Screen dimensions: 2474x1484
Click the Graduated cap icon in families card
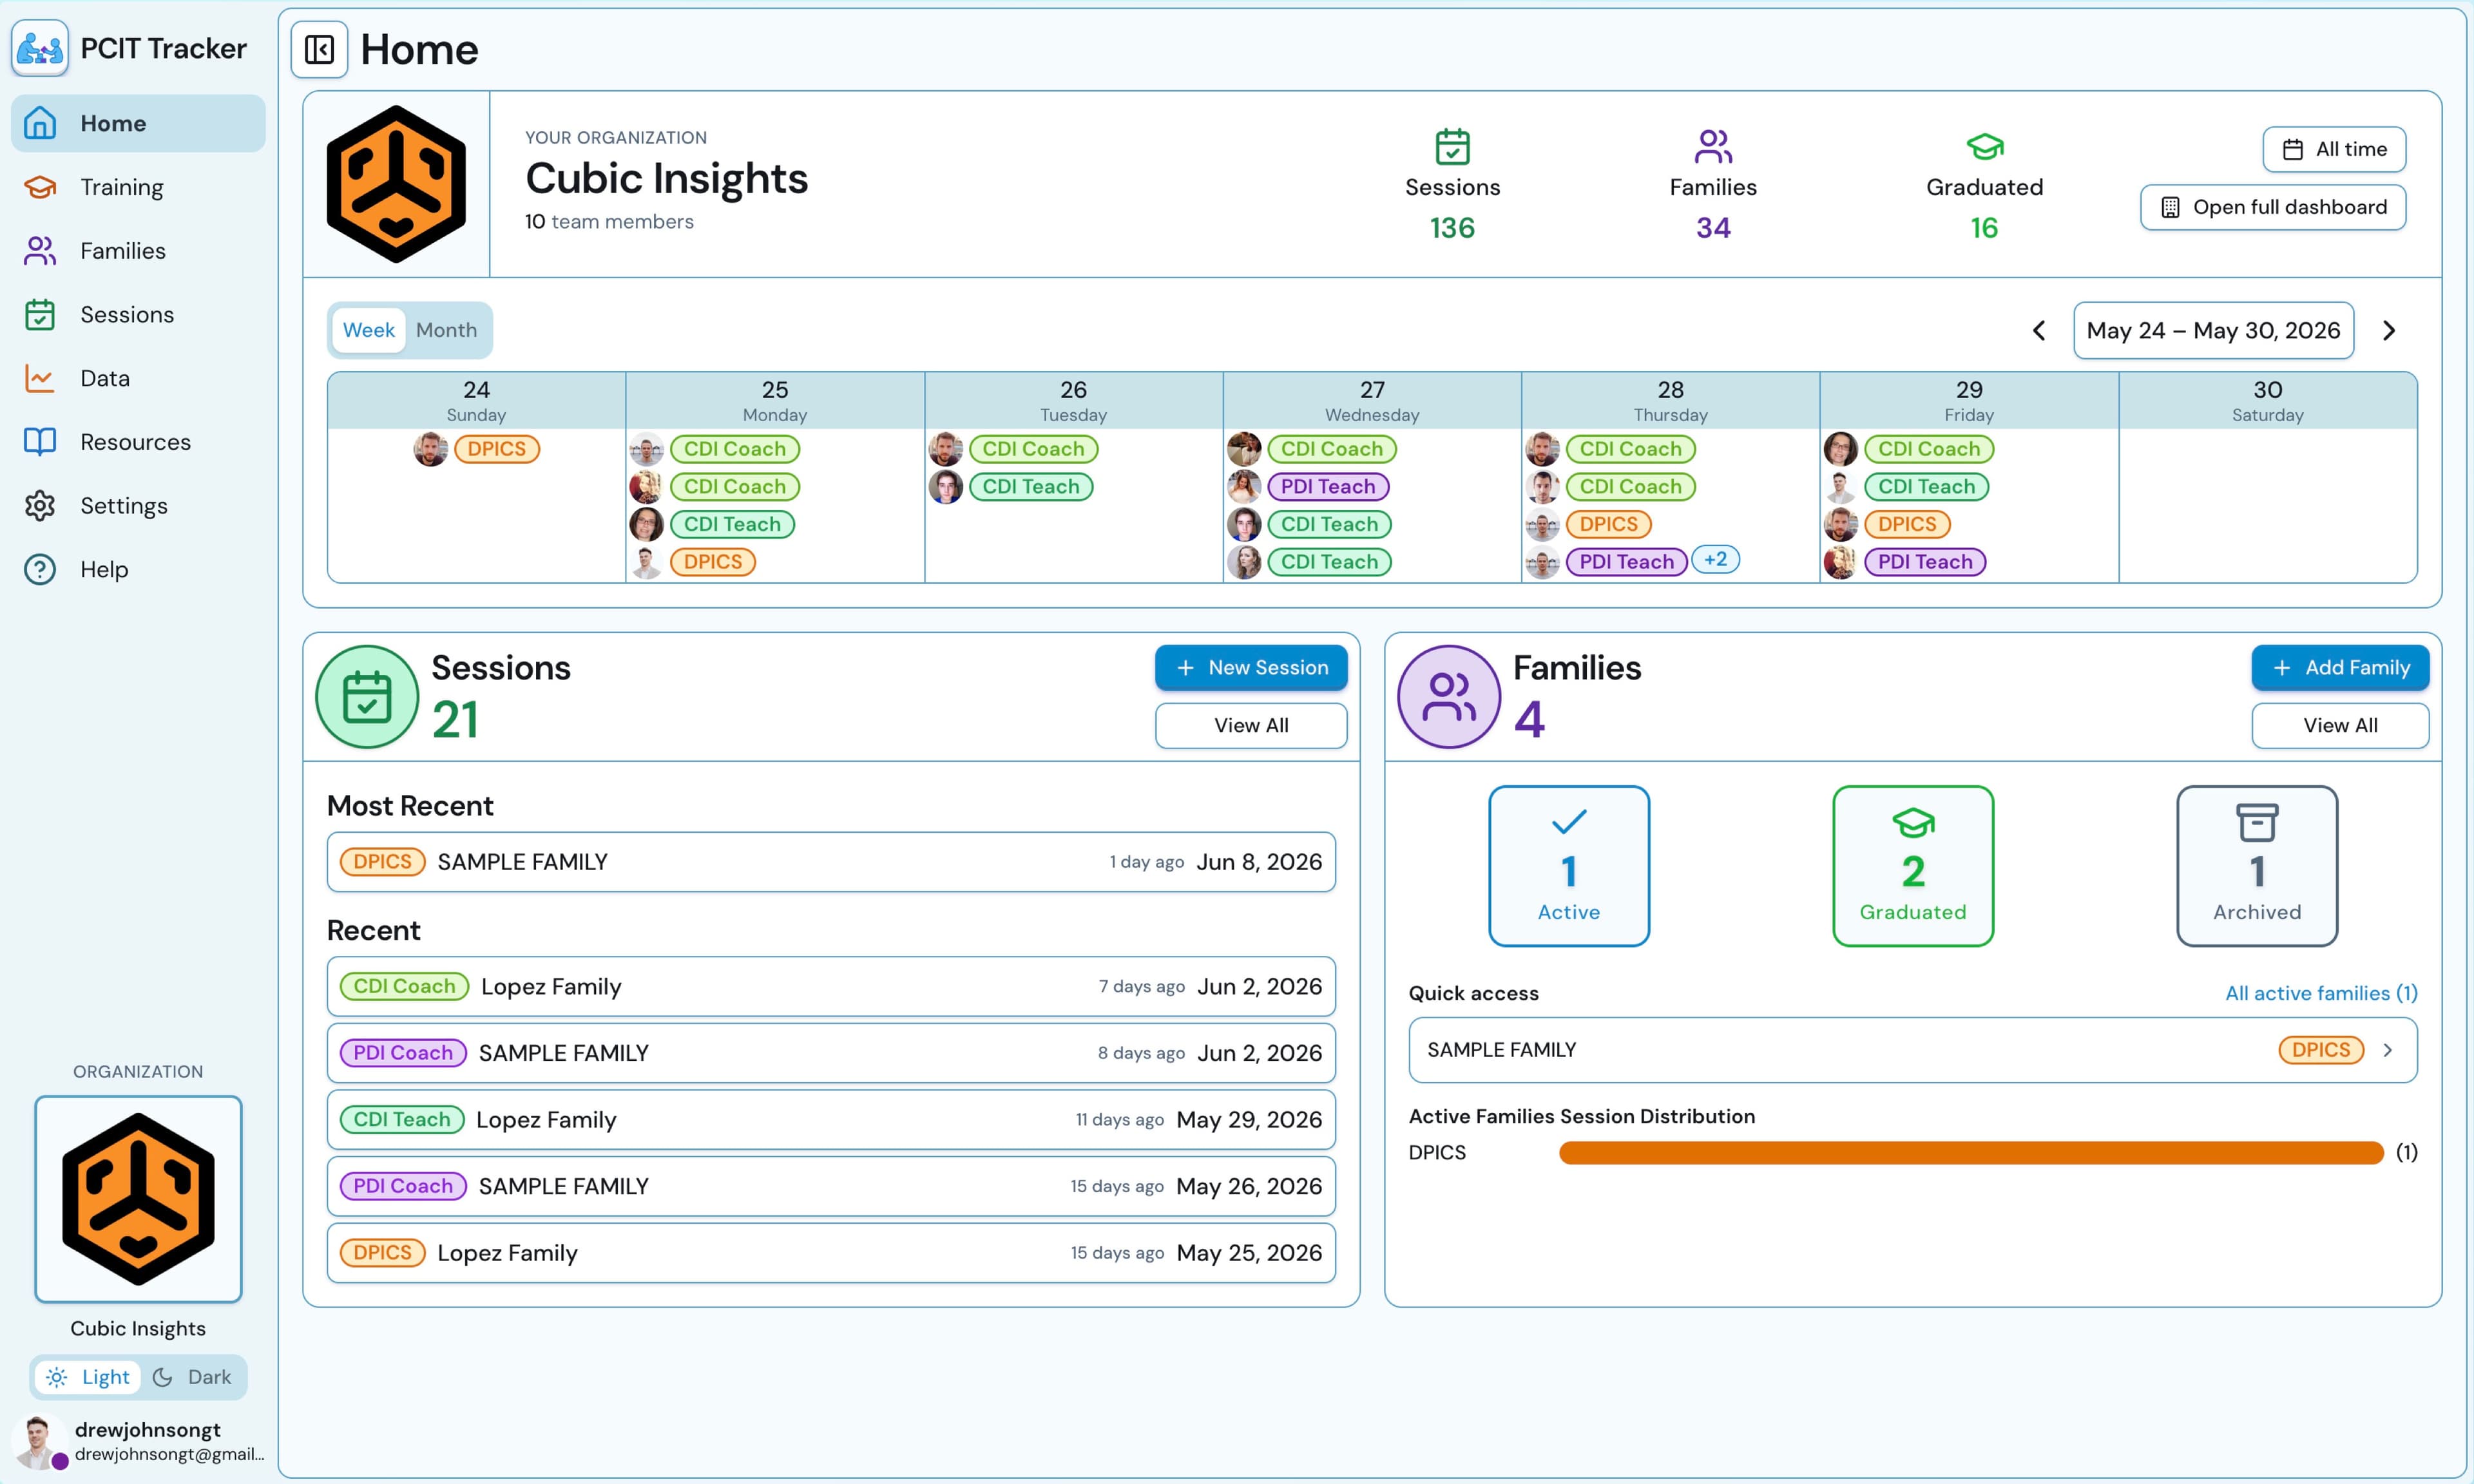1913,823
